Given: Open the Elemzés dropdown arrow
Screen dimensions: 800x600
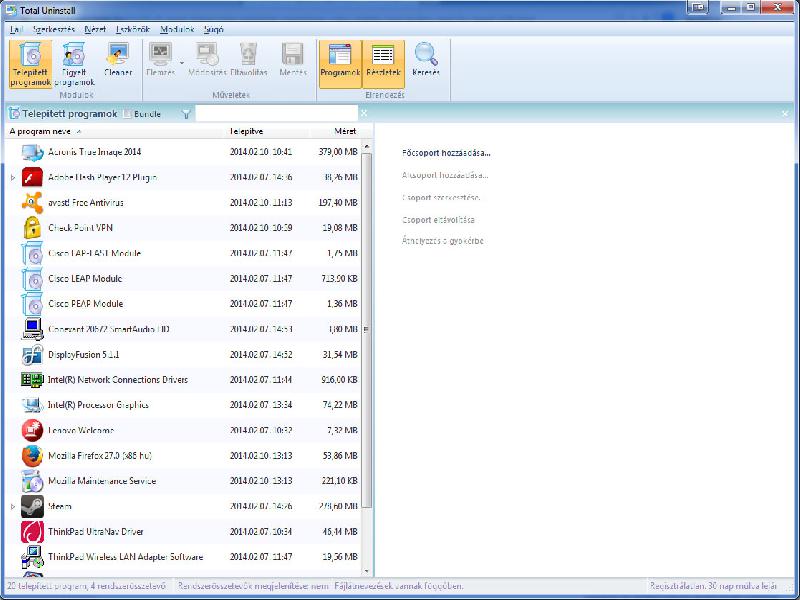Looking at the screenshot, I should (x=182, y=63).
